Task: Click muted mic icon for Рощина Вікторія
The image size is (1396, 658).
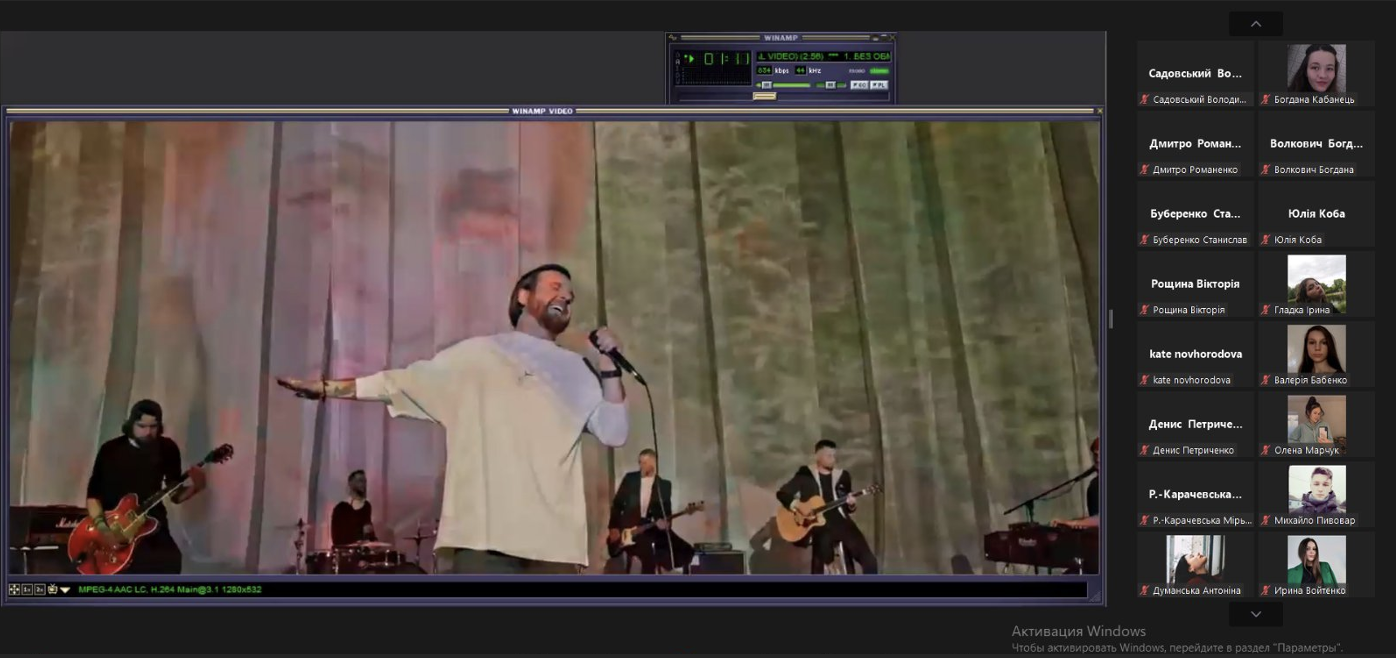Action: point(1144,310)
